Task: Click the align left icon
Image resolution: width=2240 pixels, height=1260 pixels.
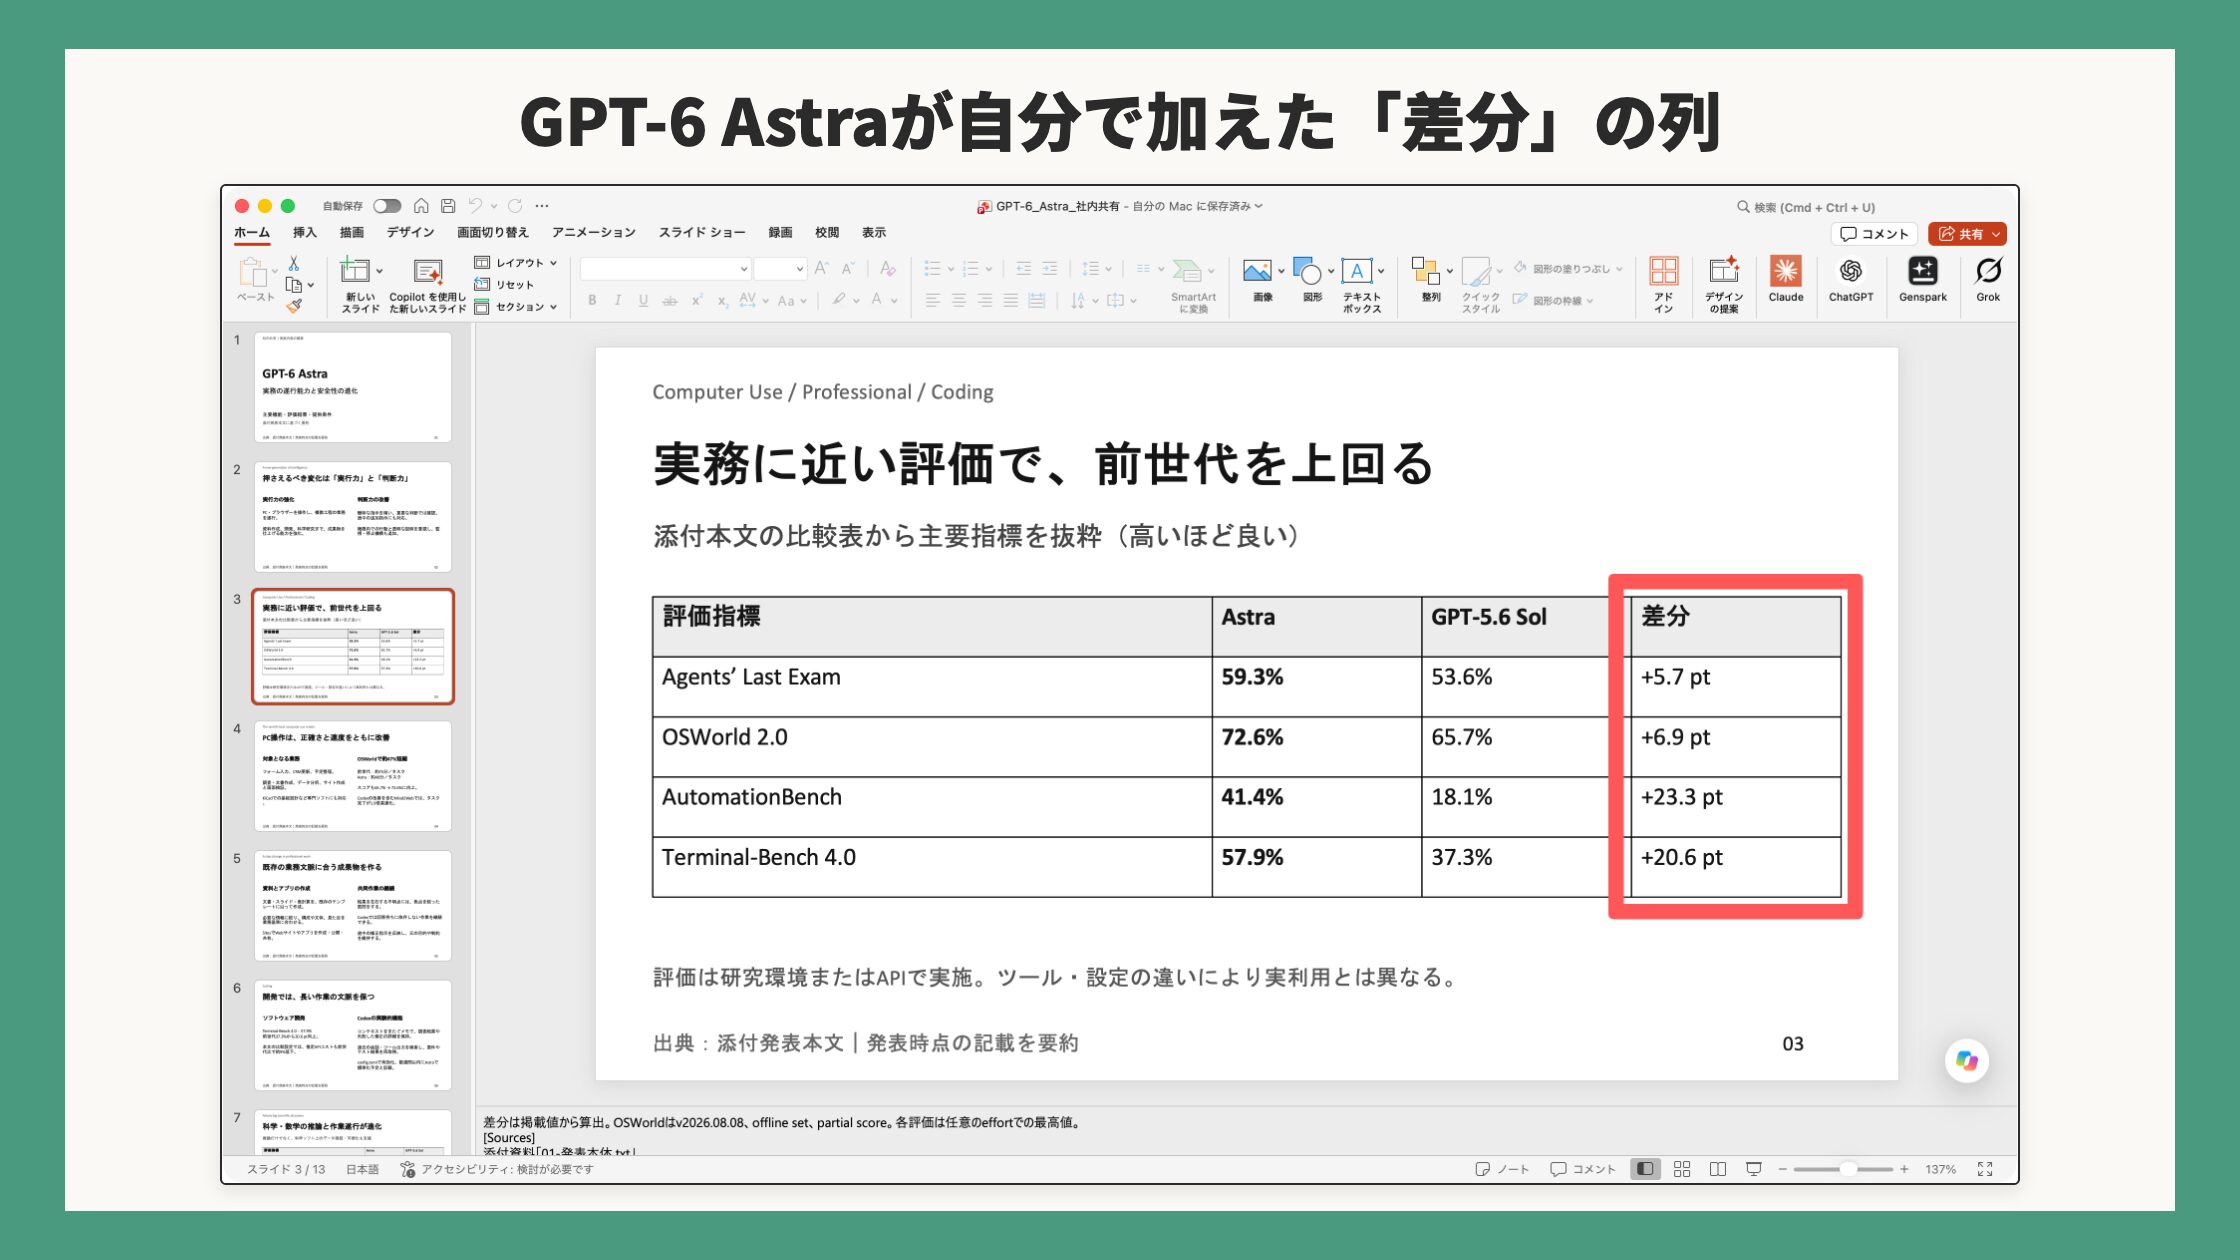Action: [x=932, y=300]
